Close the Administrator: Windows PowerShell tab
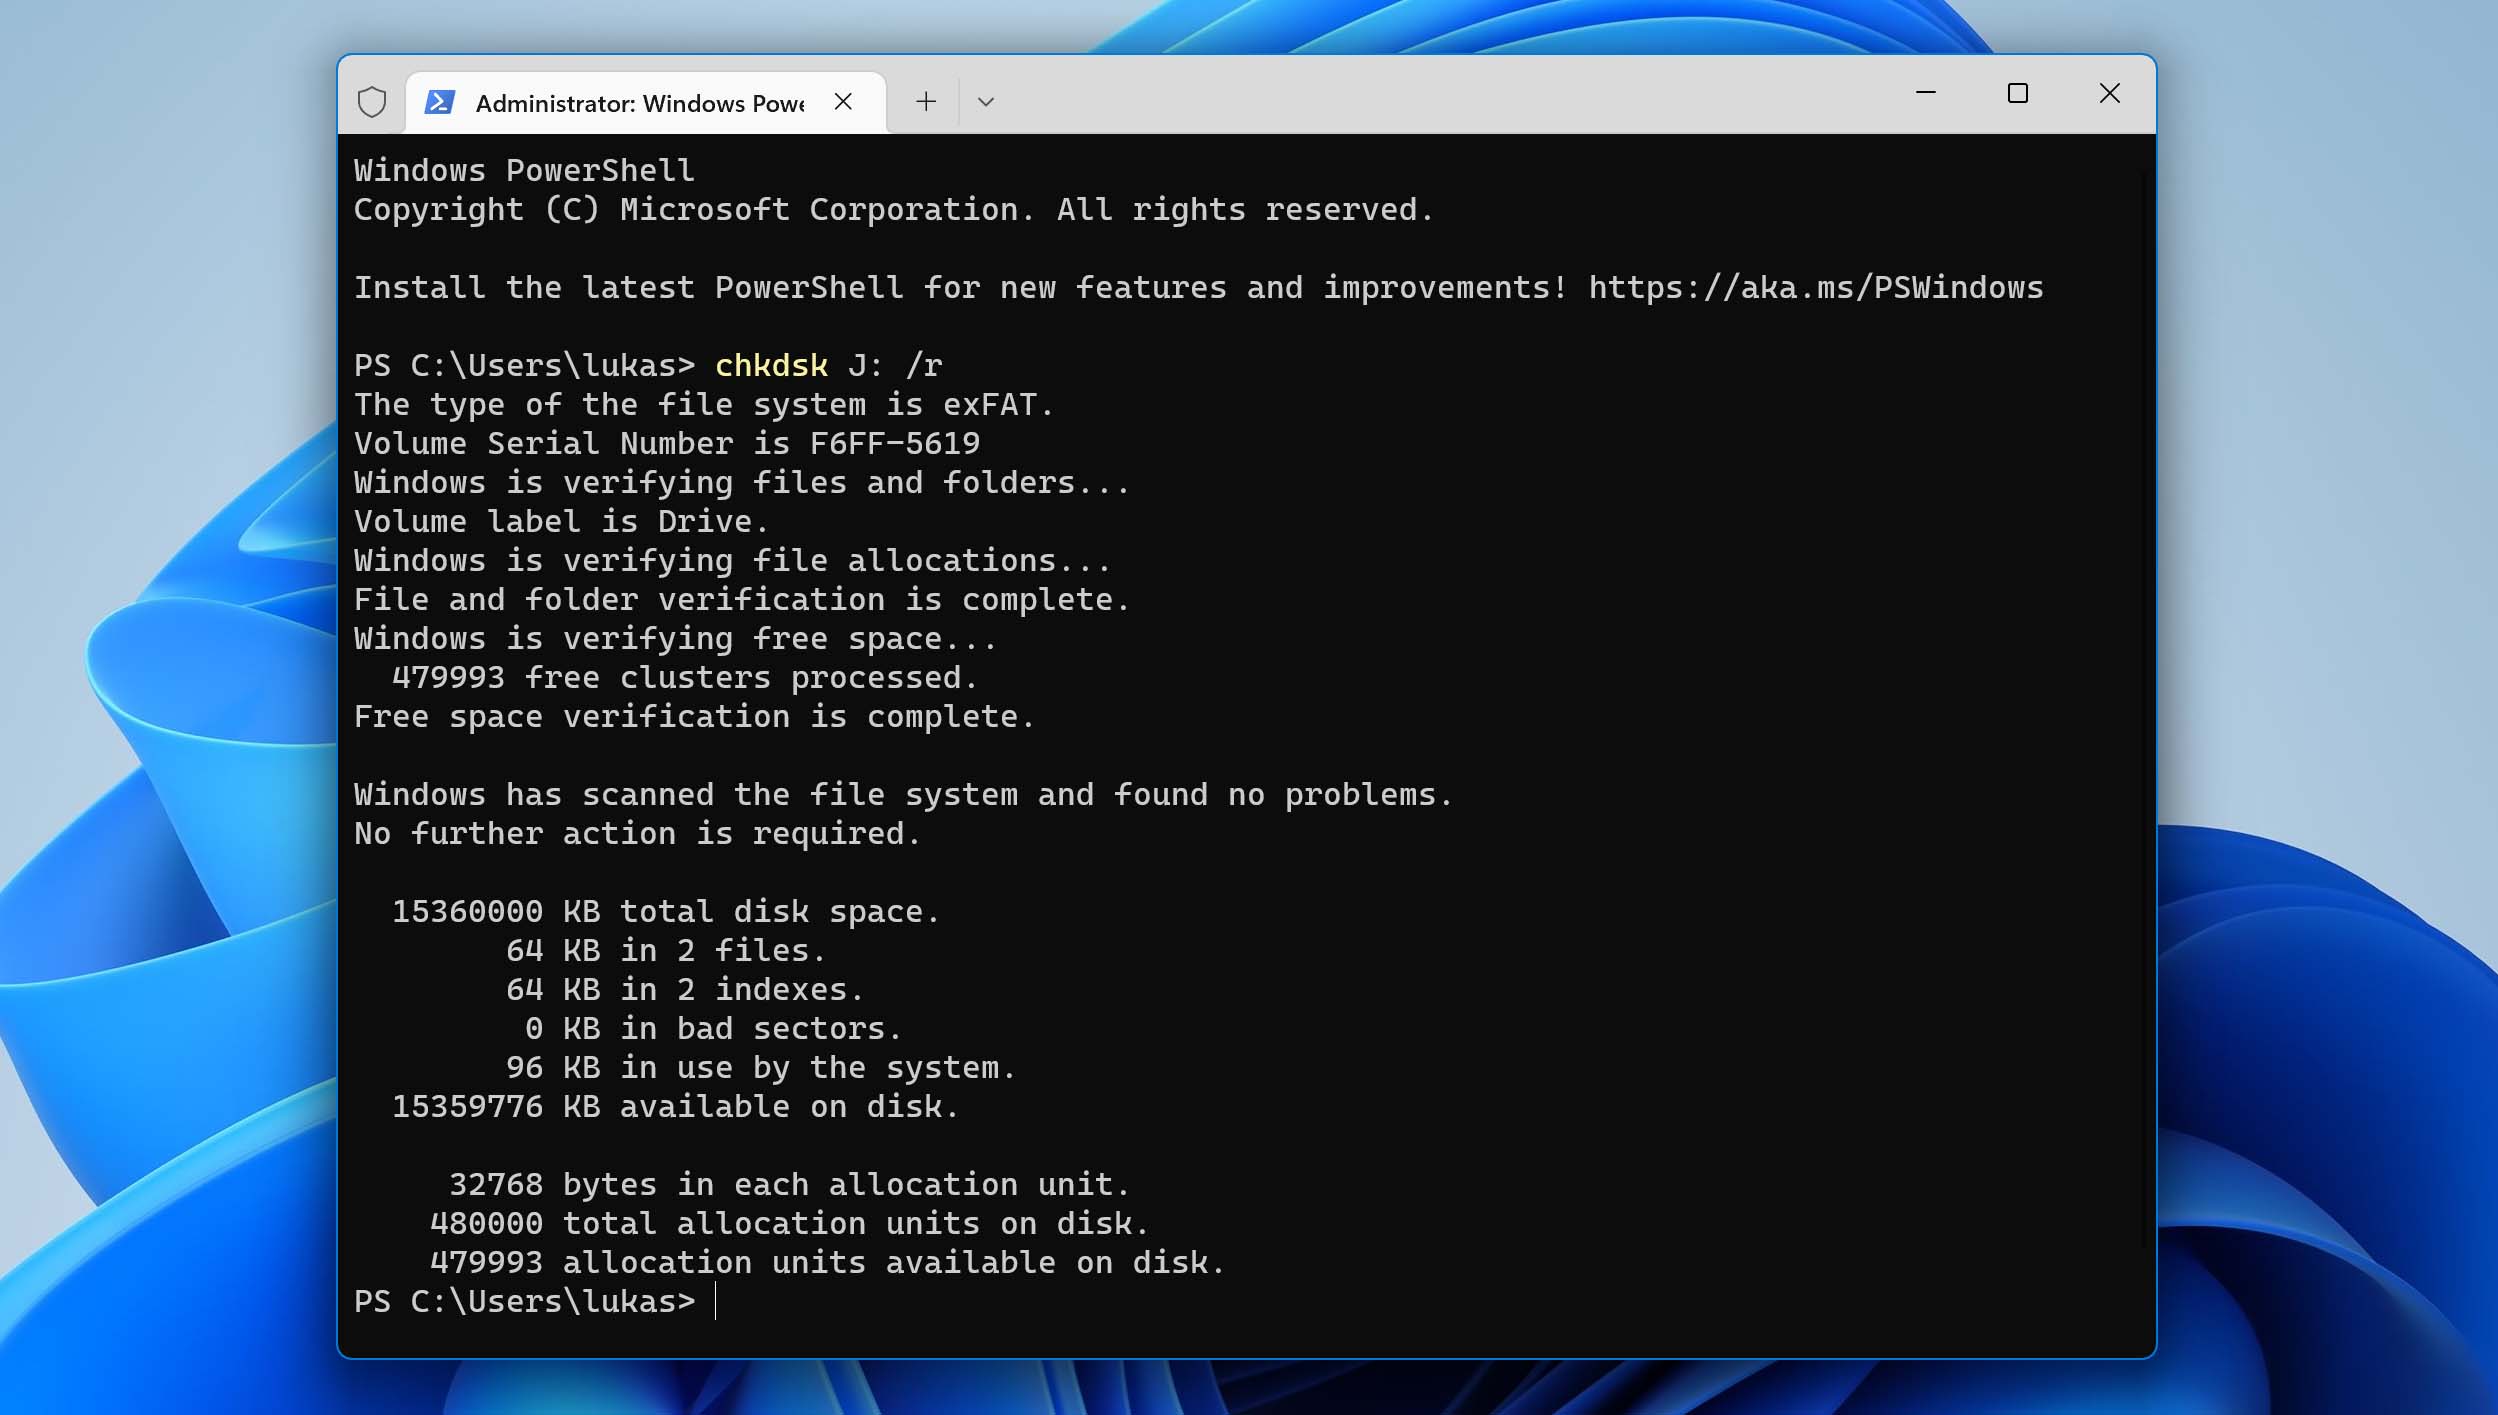The width and height of the screenshot is (2498, 1415). pos(843,102)
